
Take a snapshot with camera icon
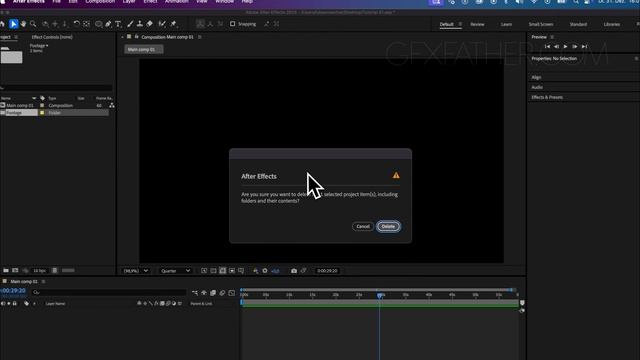coord(294,271)
